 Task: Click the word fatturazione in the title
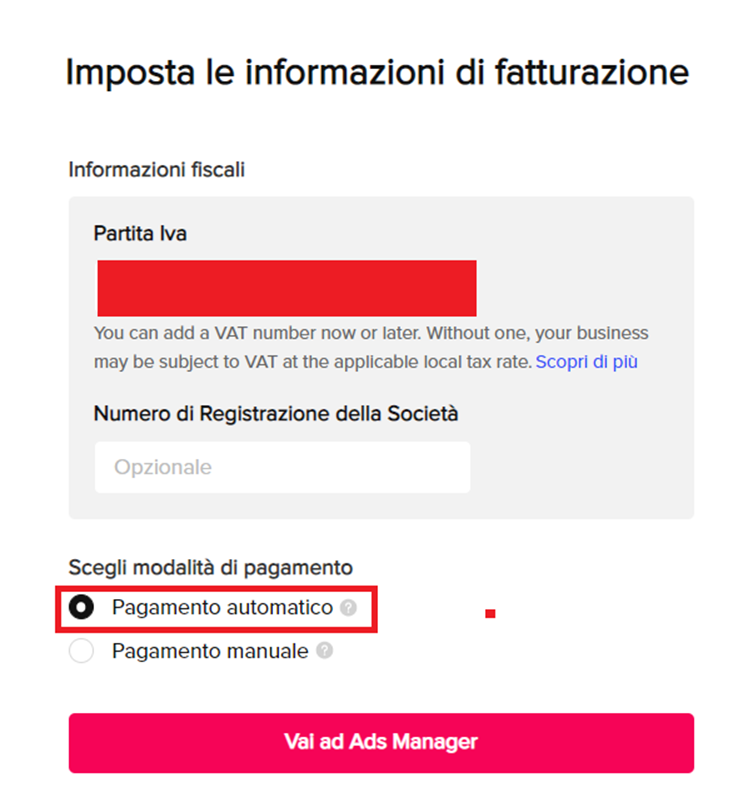[592, 72]
